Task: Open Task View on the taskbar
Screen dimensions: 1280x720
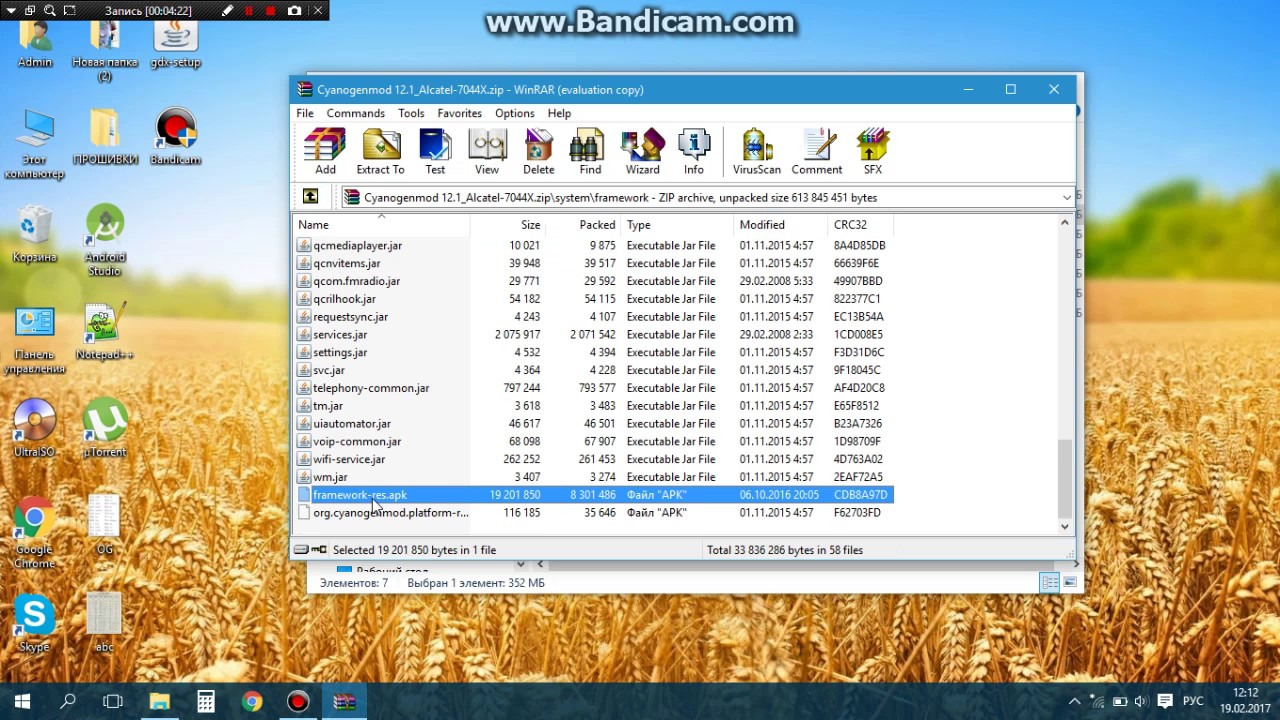Action: [x=113, y=701]
